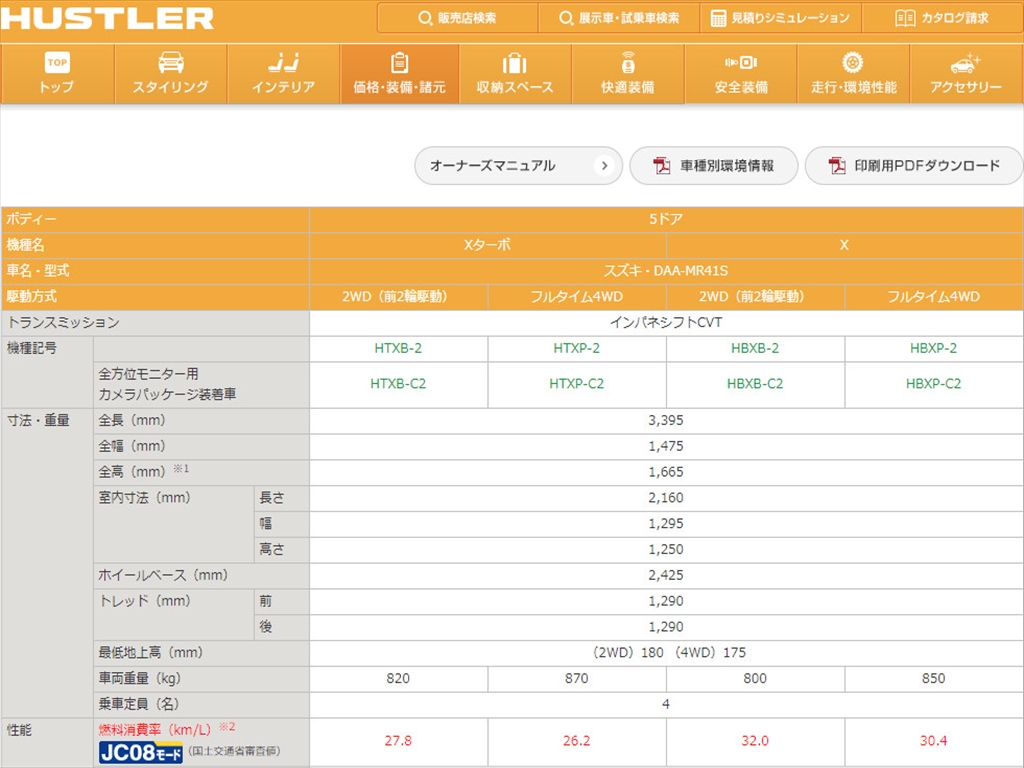Expand the オーナーズマニュアル arrow button
The height and width of the screenshot is (768, 1024).
604,166
